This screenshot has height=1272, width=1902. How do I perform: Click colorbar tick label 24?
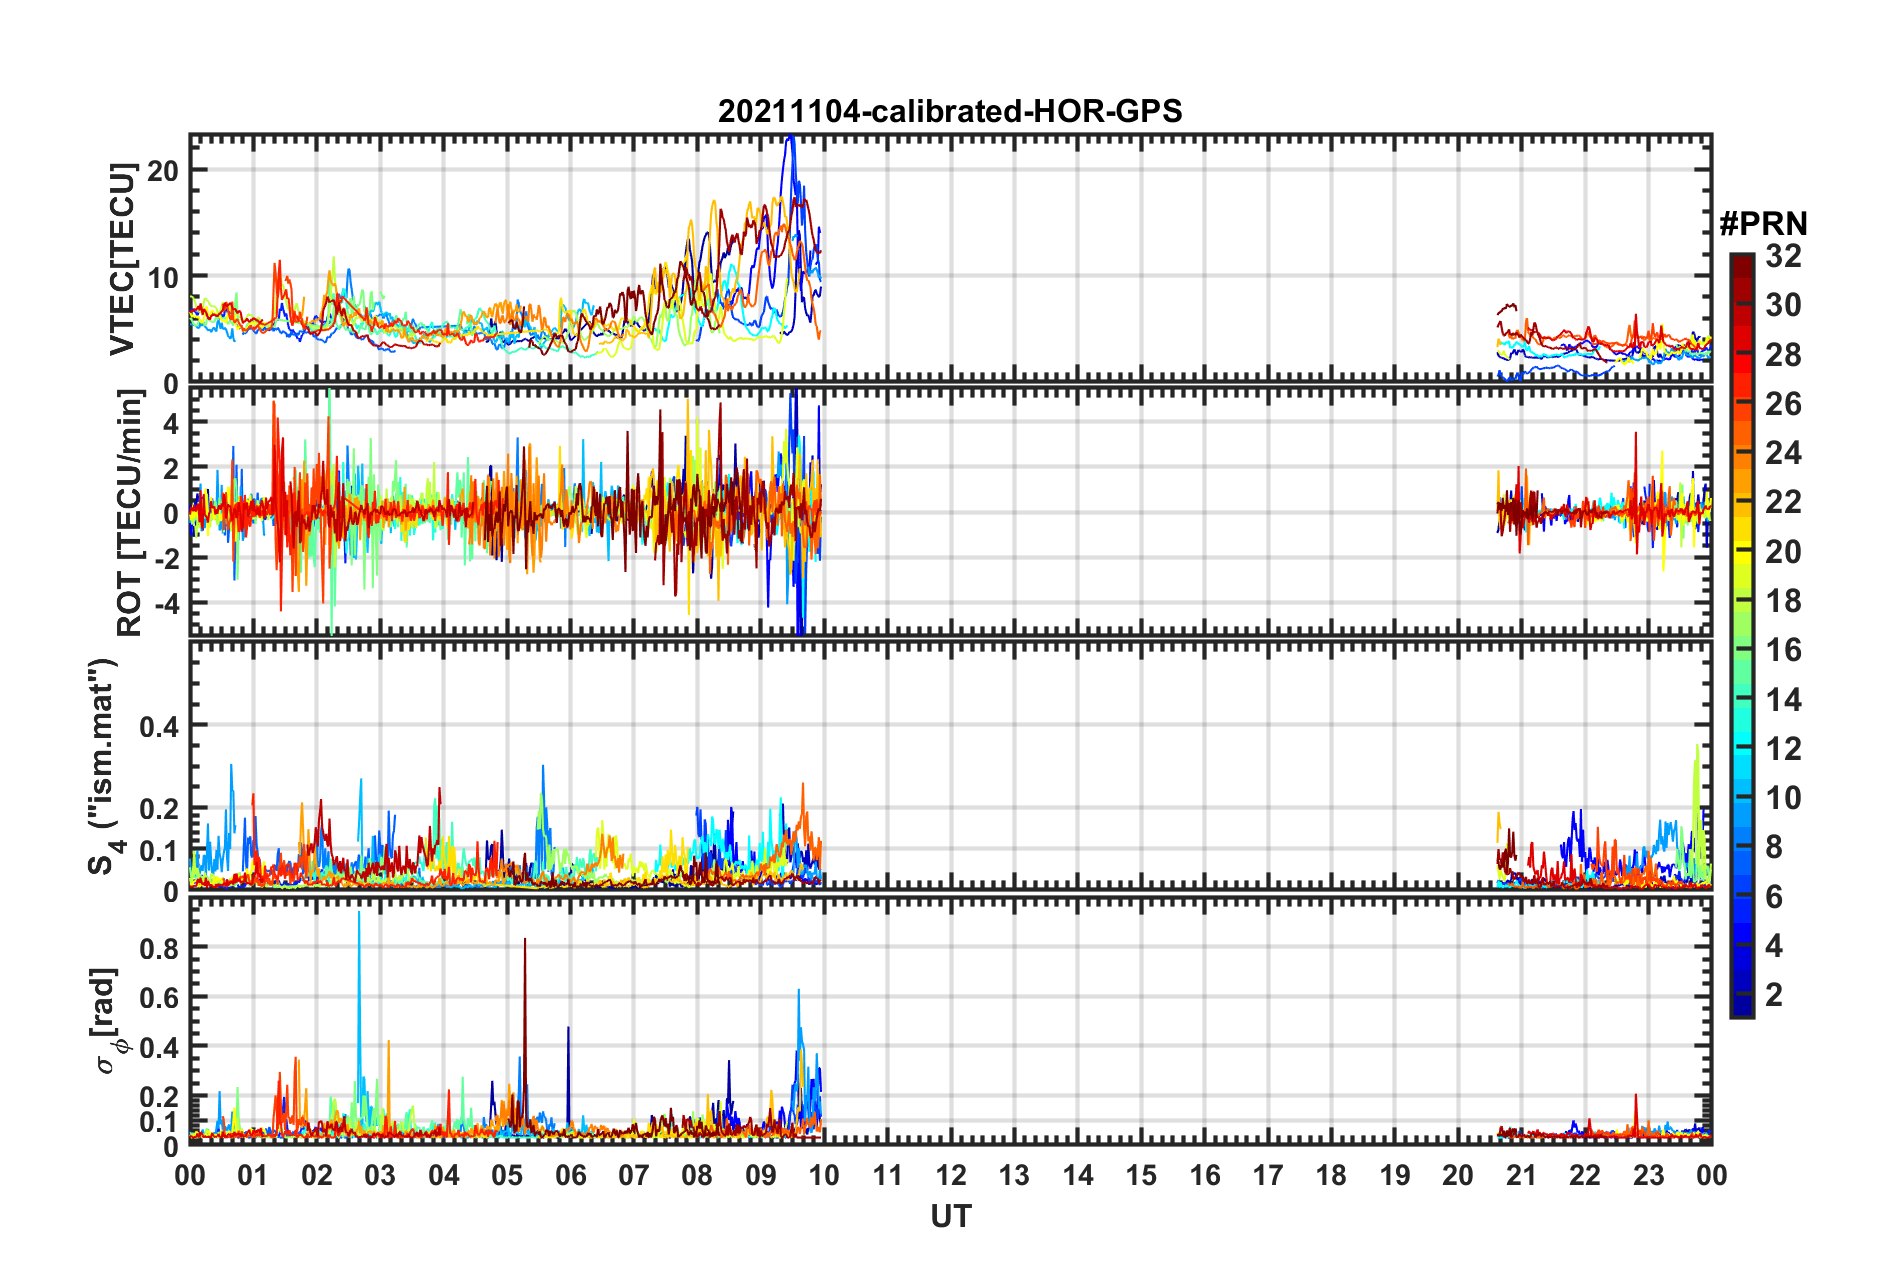tap(1783, 453)
